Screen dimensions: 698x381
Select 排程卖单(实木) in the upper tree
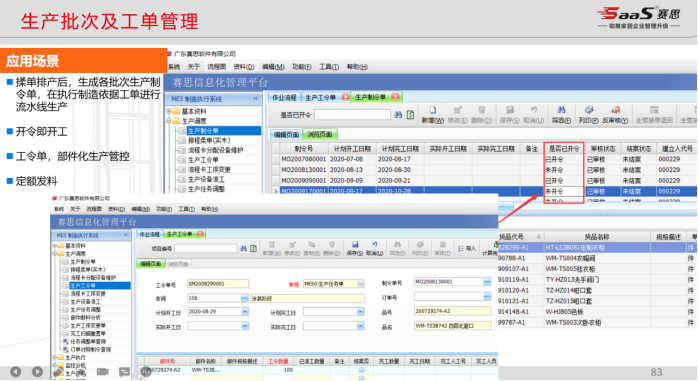click(209, 140)
